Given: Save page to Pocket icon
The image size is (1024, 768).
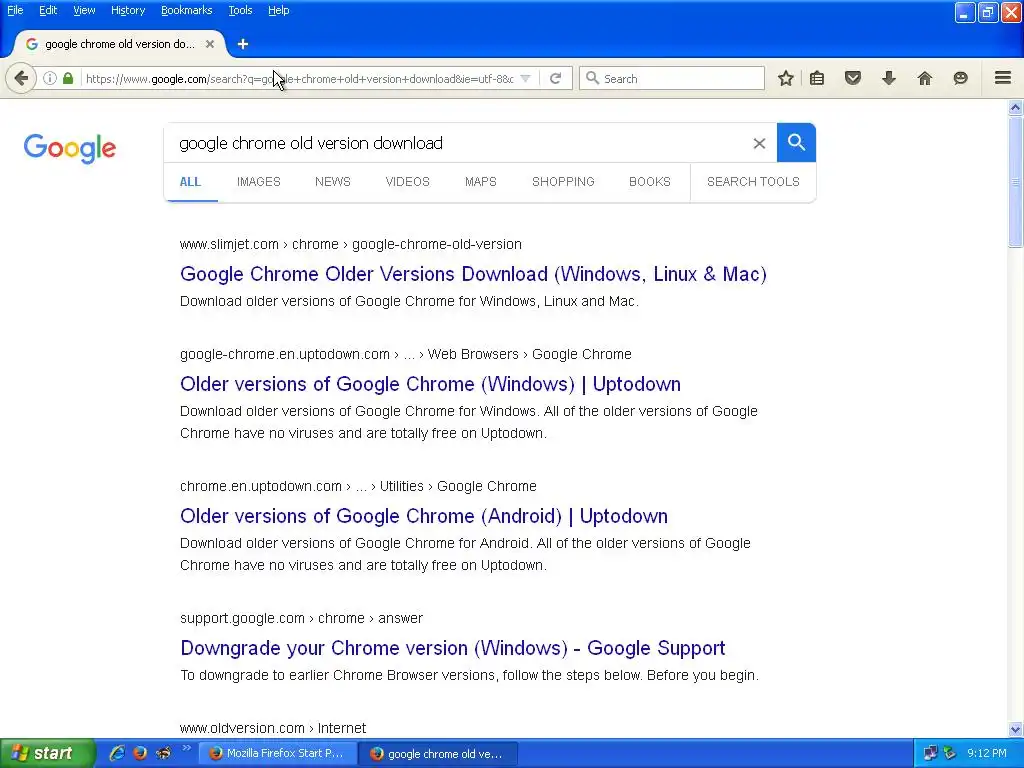Looking at the screenshot, I should [x=853, y=78].
